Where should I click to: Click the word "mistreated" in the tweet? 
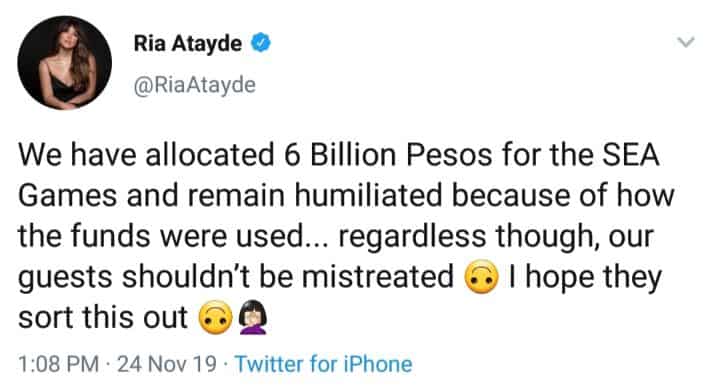click(x=378, y=277)
